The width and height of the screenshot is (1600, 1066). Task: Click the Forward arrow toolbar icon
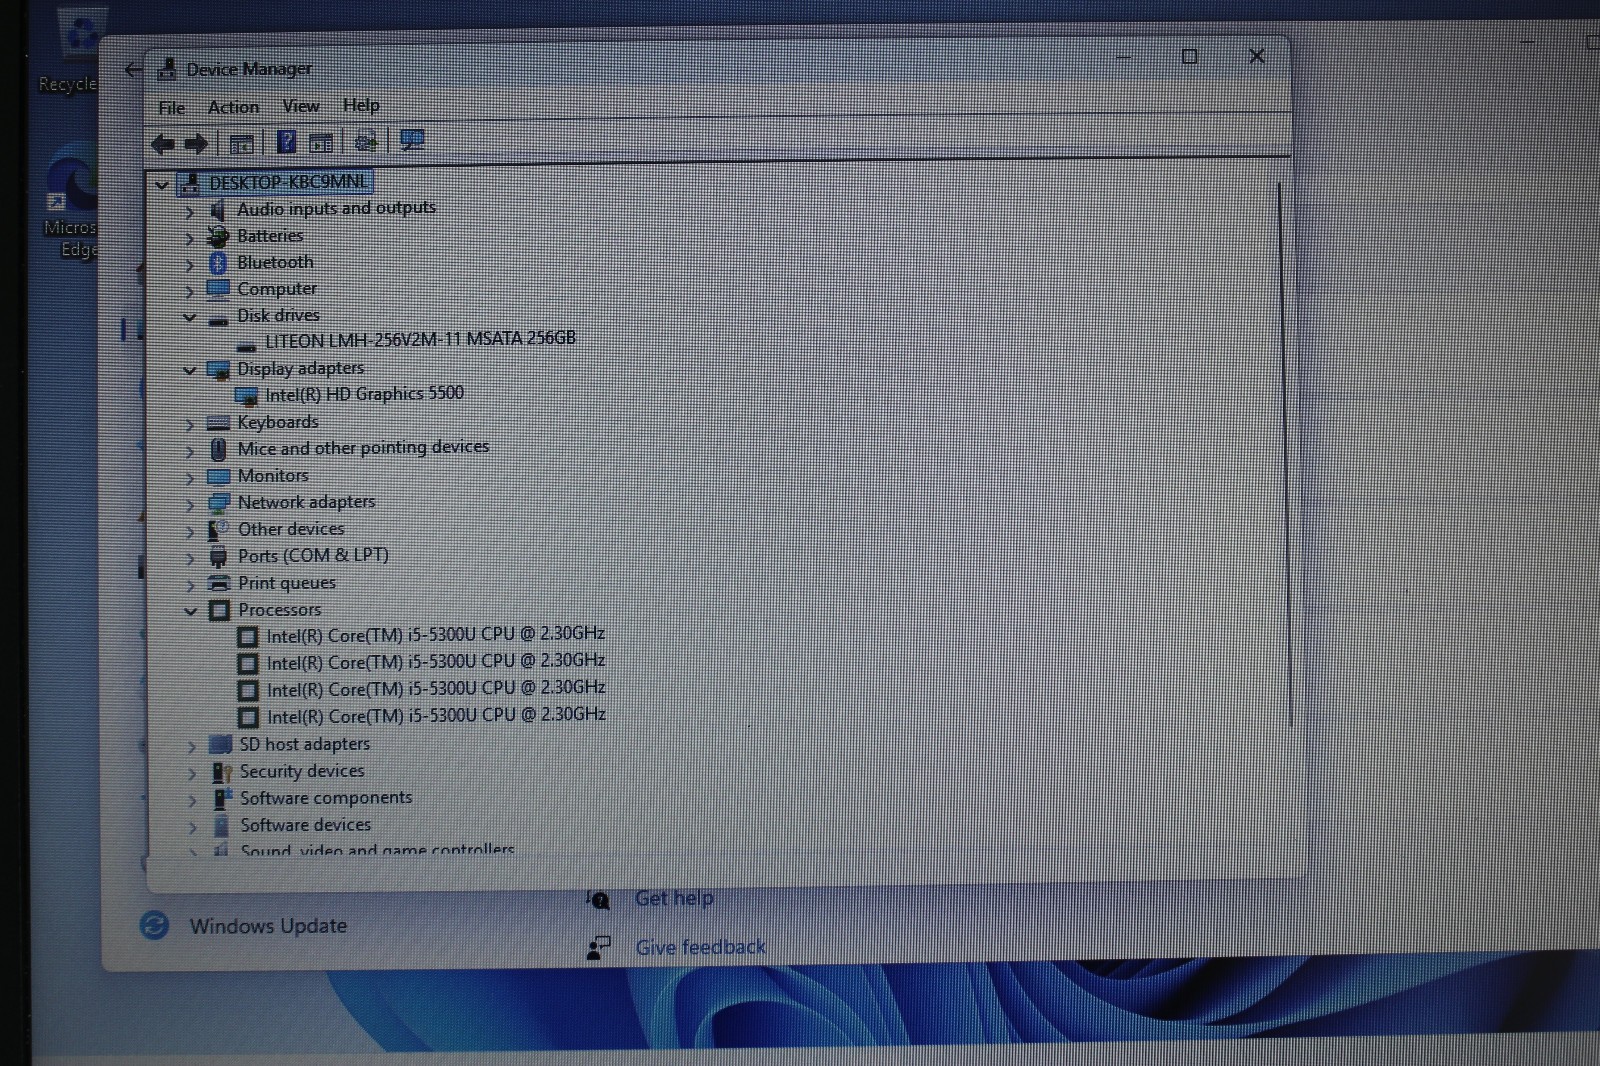(196, 144)
